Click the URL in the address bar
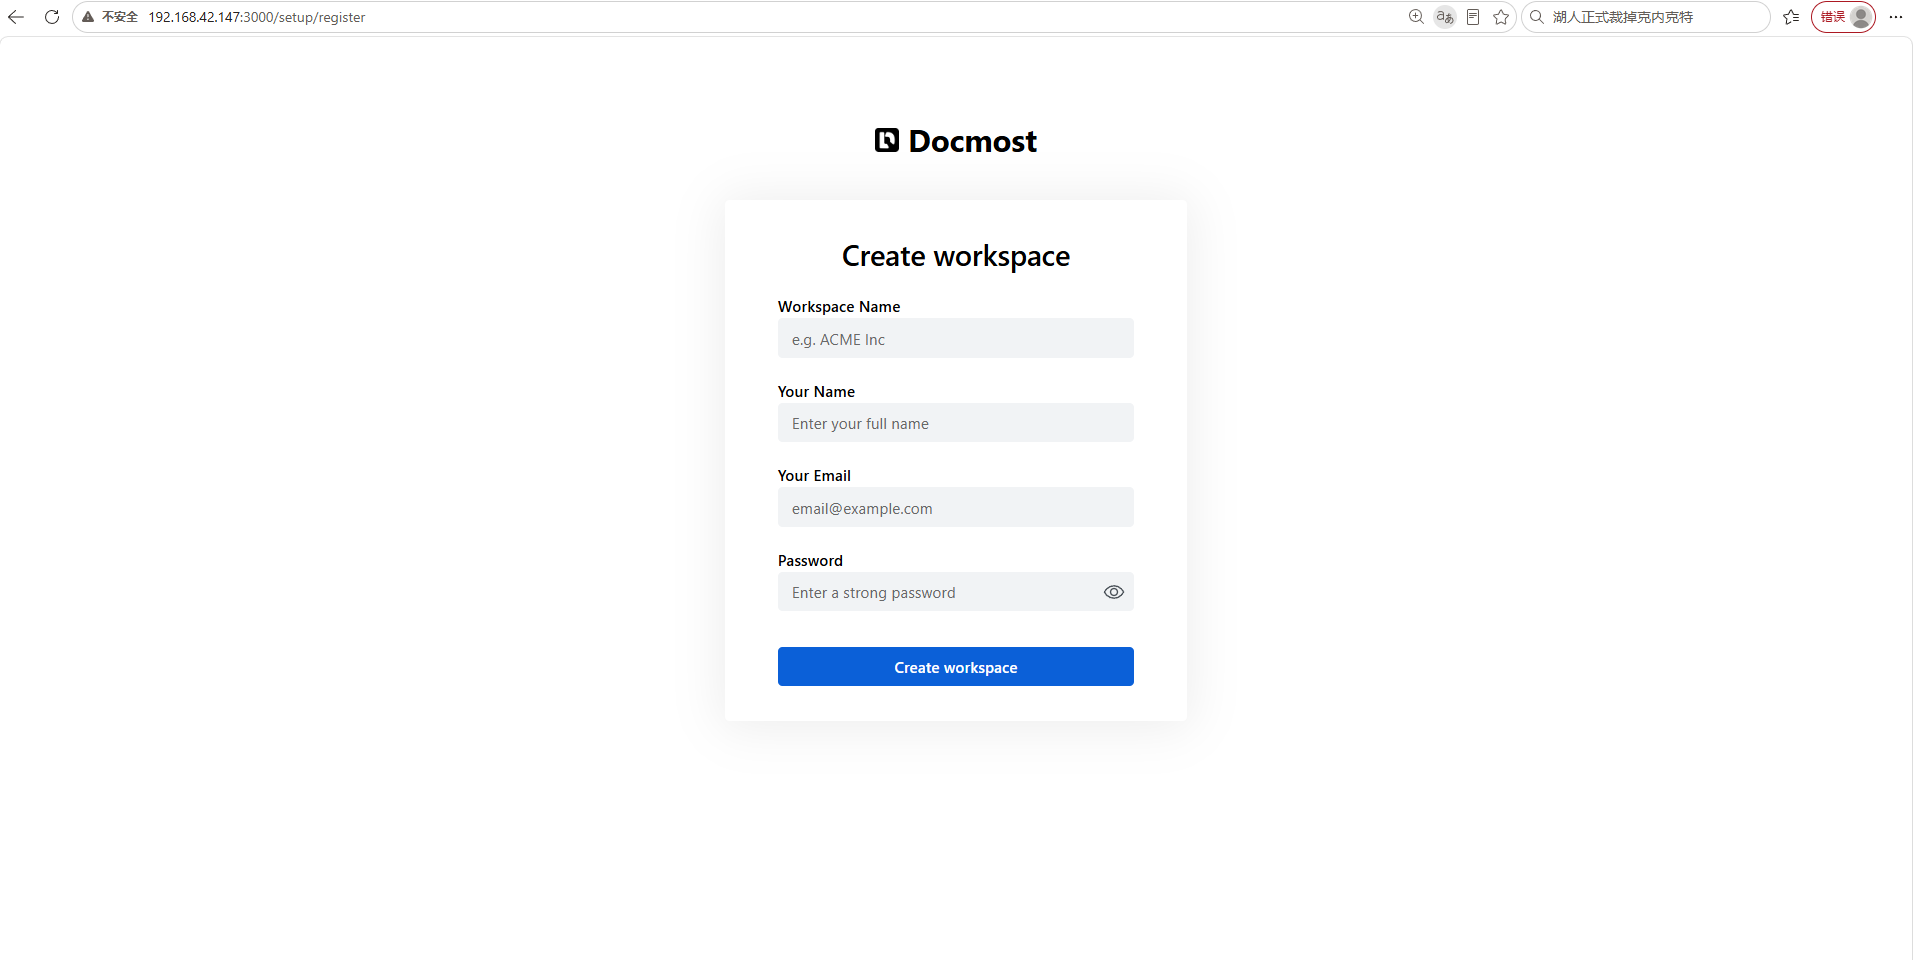 (257, 17)
